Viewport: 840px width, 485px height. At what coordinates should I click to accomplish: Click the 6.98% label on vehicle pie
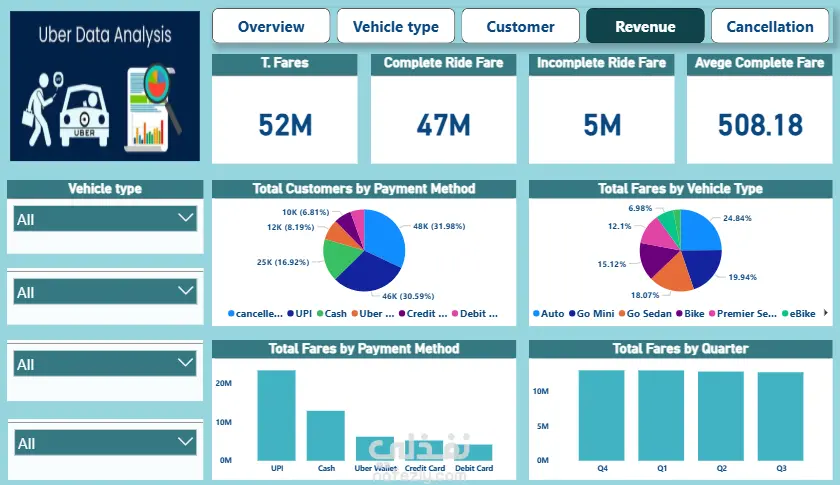click(x=640, y=208)
